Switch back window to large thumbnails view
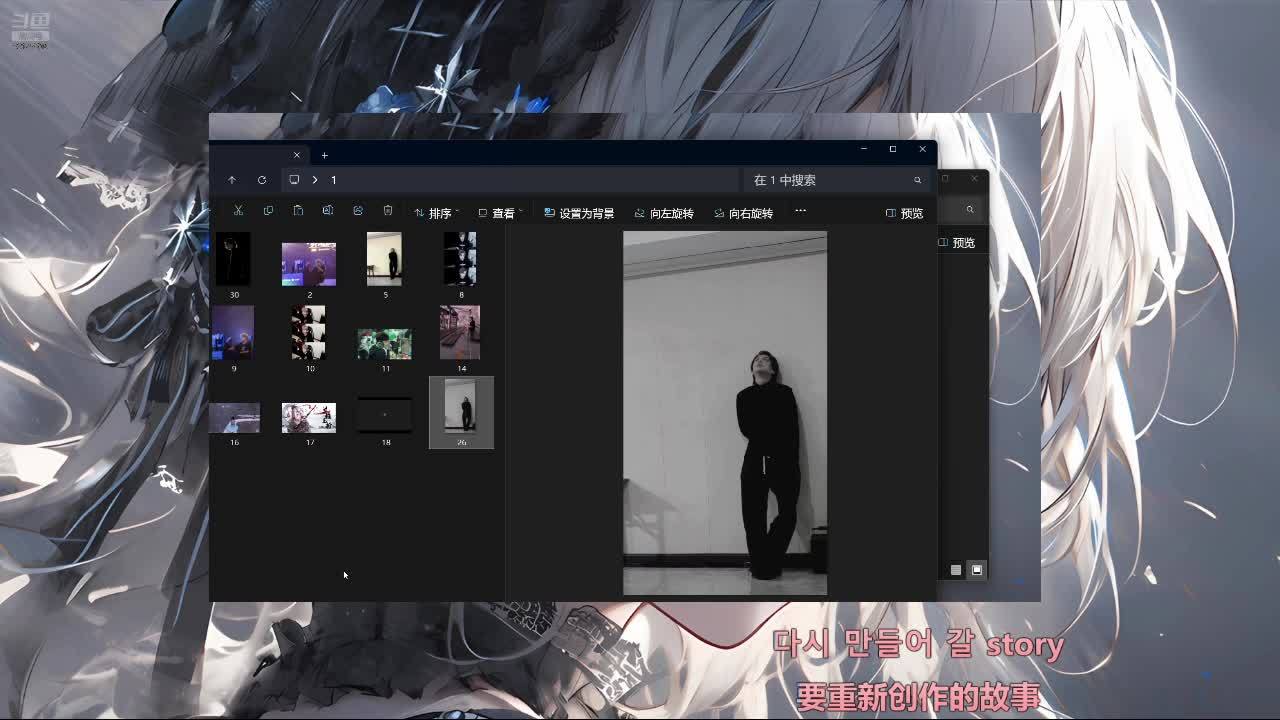 coord(977,570)
